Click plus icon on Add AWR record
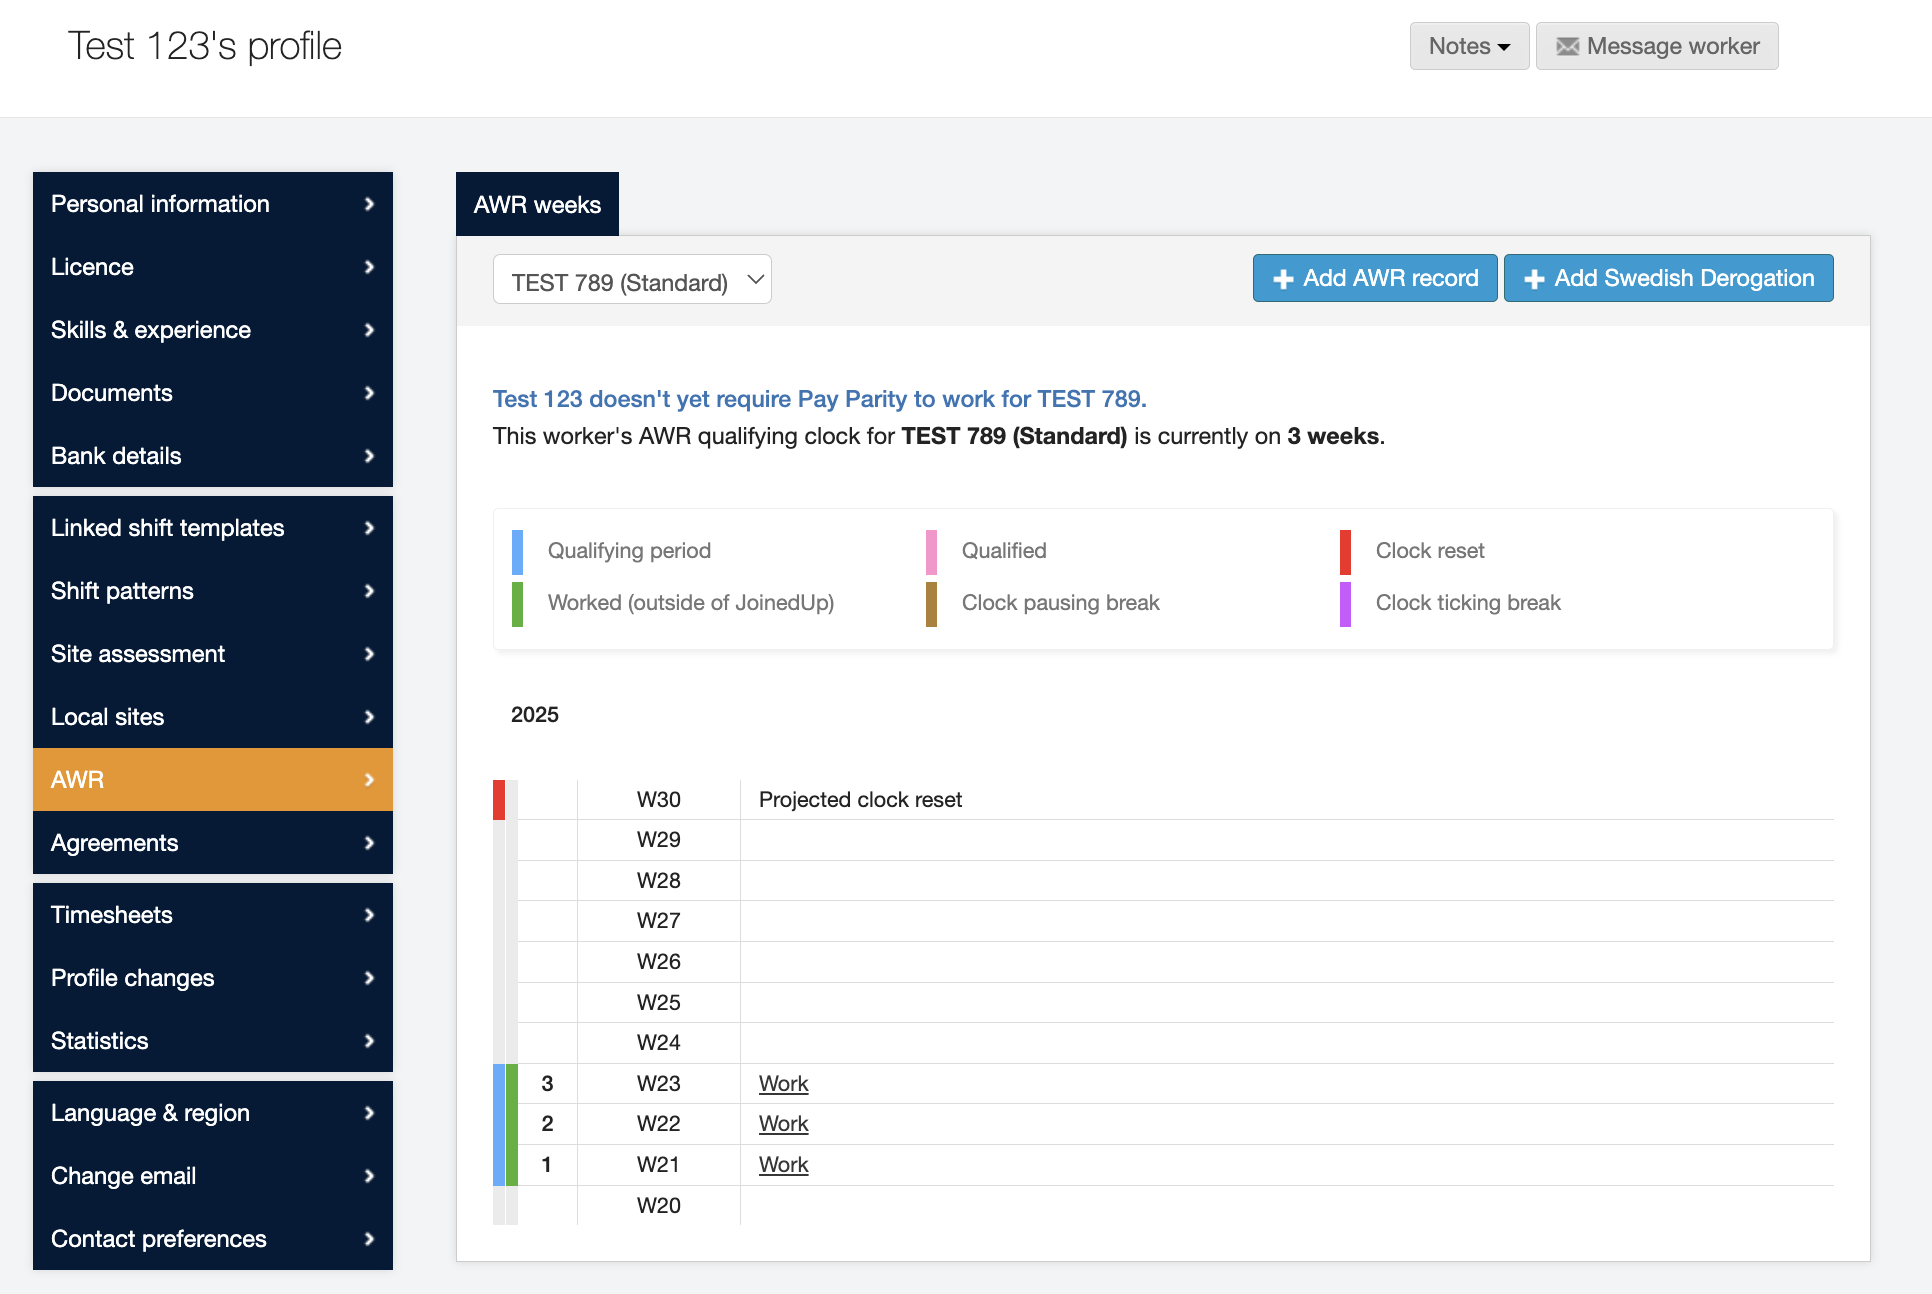1932x1294 pixels. [1283, 279]
